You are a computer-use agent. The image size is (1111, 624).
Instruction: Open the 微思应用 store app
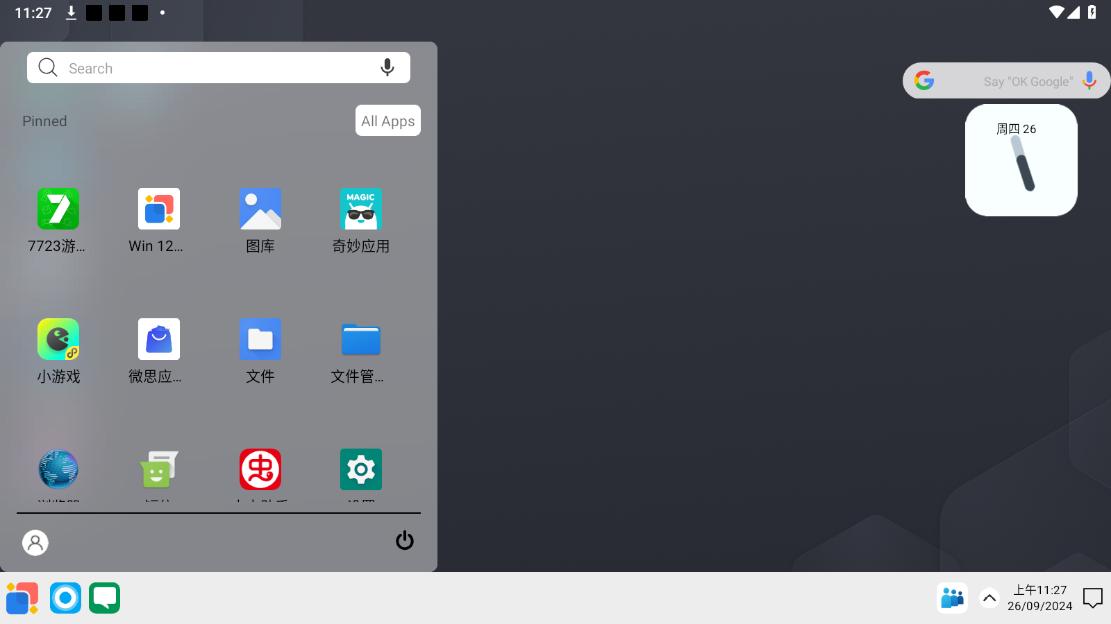pyautogui.click(x=159, y=340)
